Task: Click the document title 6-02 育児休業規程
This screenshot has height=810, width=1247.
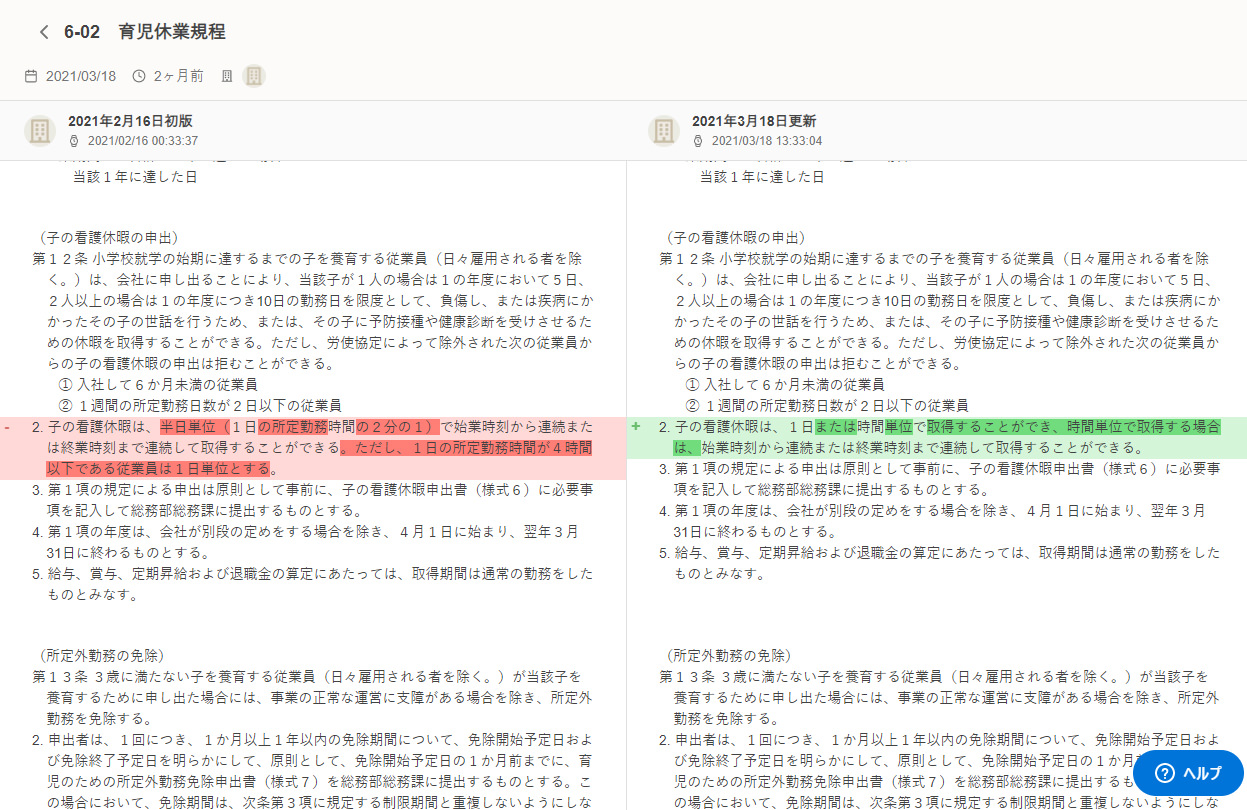Action: pos(146,32)
